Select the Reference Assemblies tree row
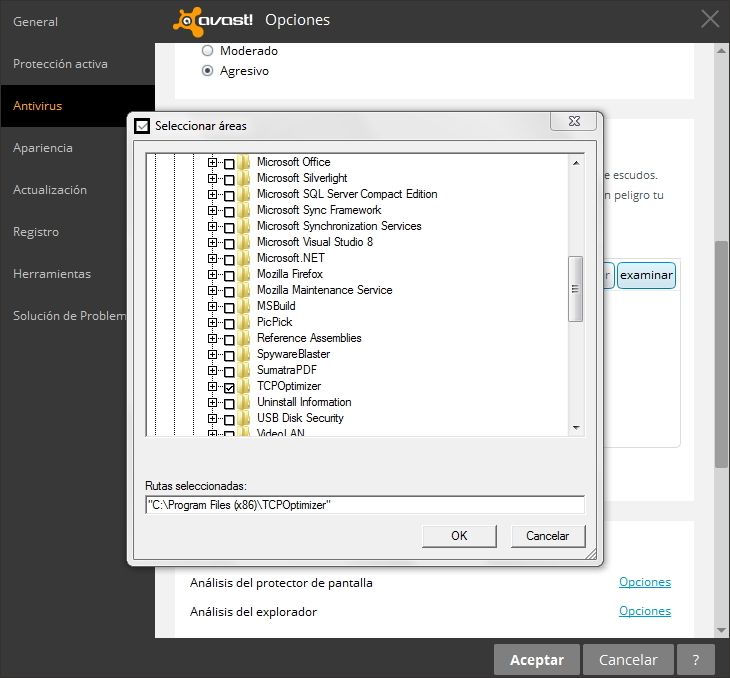The height and width of the screenshot is (678, 730). 309,338
